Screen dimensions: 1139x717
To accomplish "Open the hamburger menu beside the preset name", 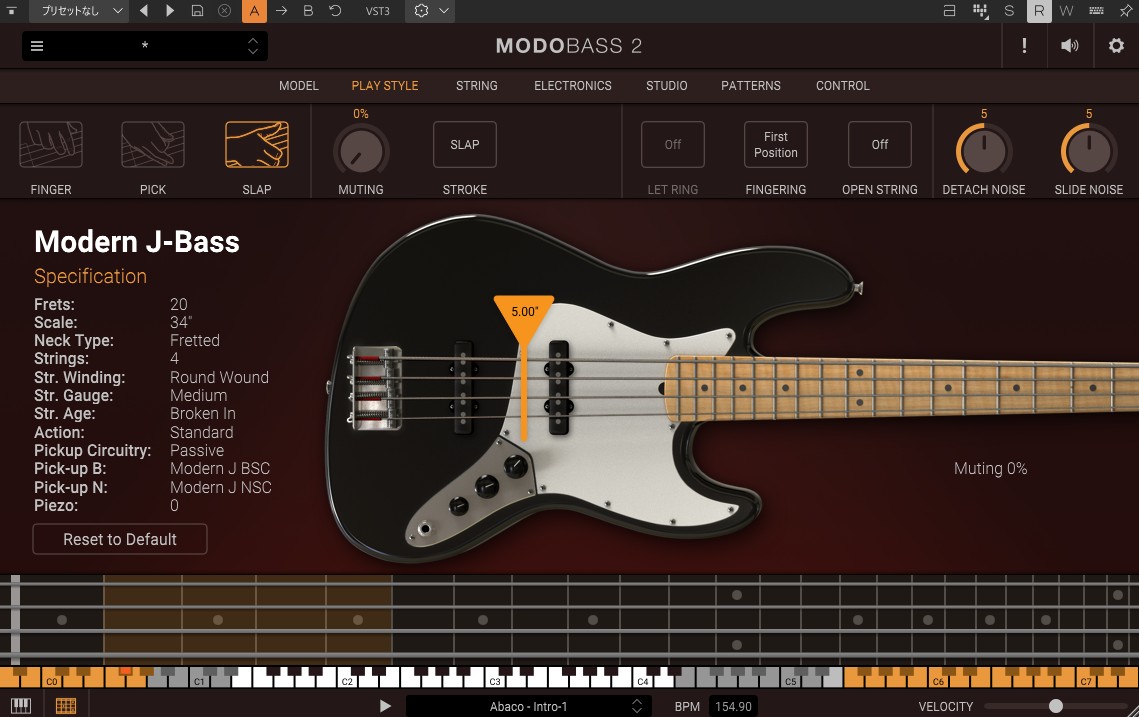I will point(37,46).
